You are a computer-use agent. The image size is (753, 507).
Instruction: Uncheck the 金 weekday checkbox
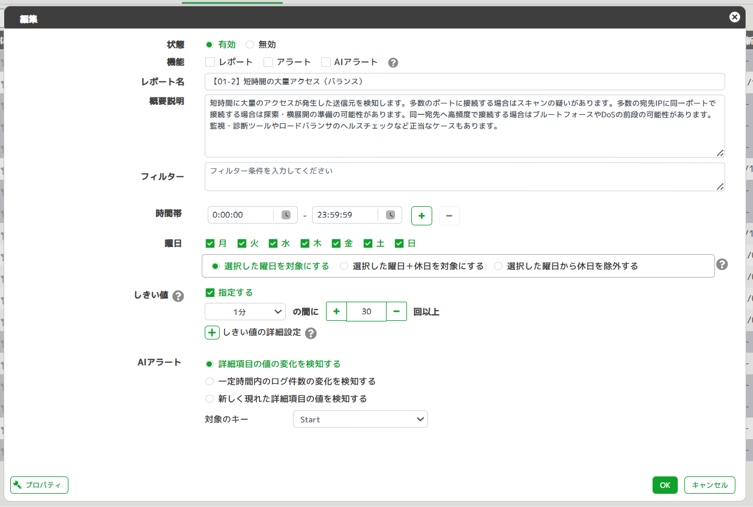[x=336, y=243]
